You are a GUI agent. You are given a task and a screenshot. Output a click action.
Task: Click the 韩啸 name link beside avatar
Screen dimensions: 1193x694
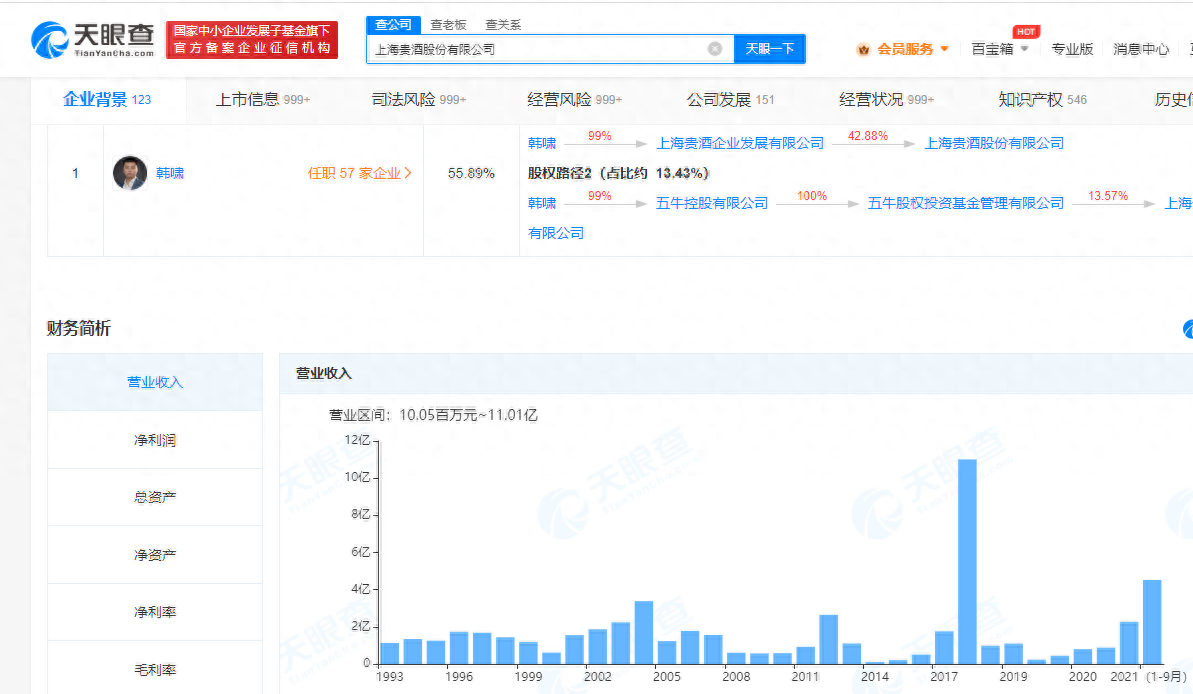click(170, 174)
